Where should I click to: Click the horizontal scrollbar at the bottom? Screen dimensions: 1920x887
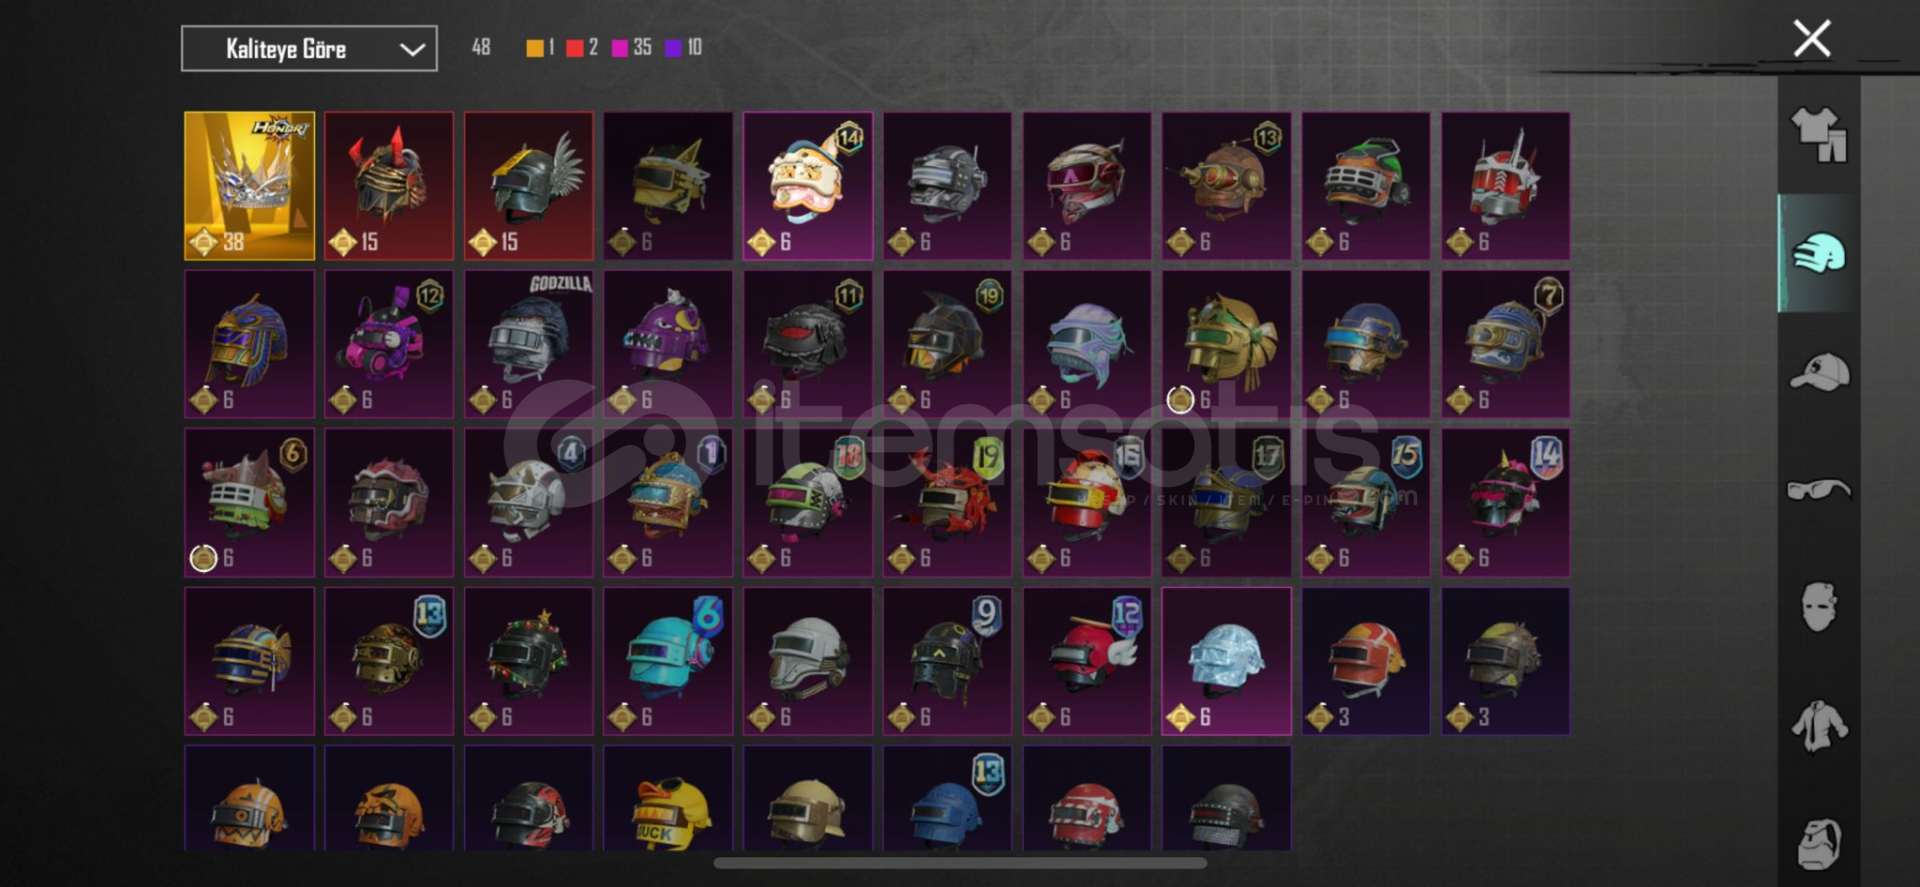[960, 863]
